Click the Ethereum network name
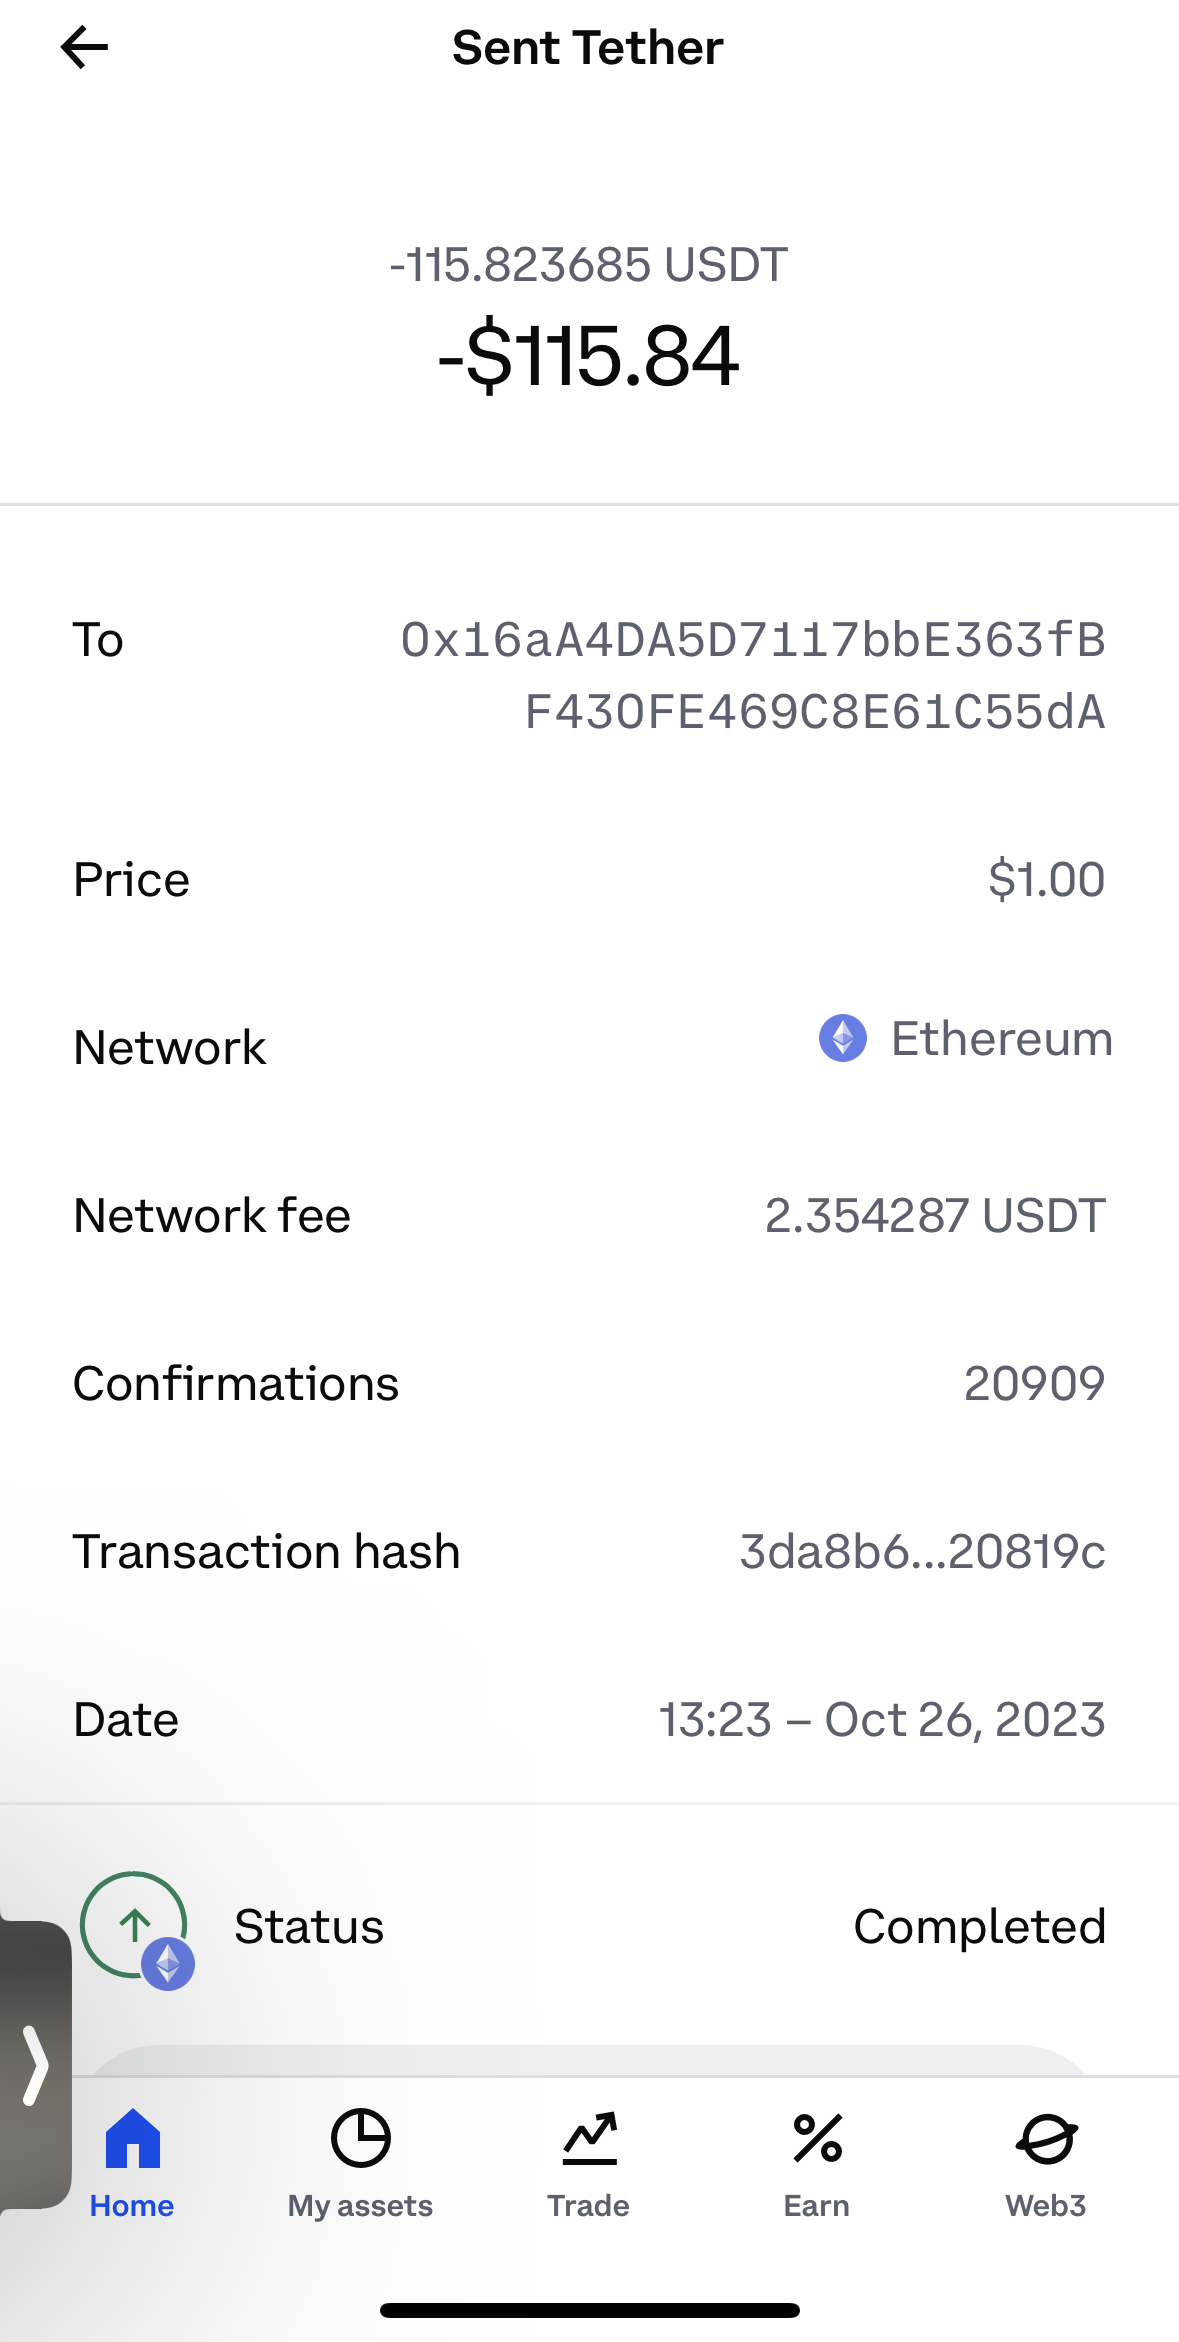 tap(1001, 1038)
